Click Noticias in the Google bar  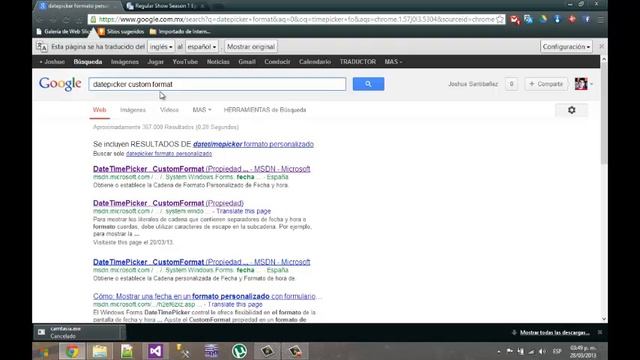pos(218,62)
